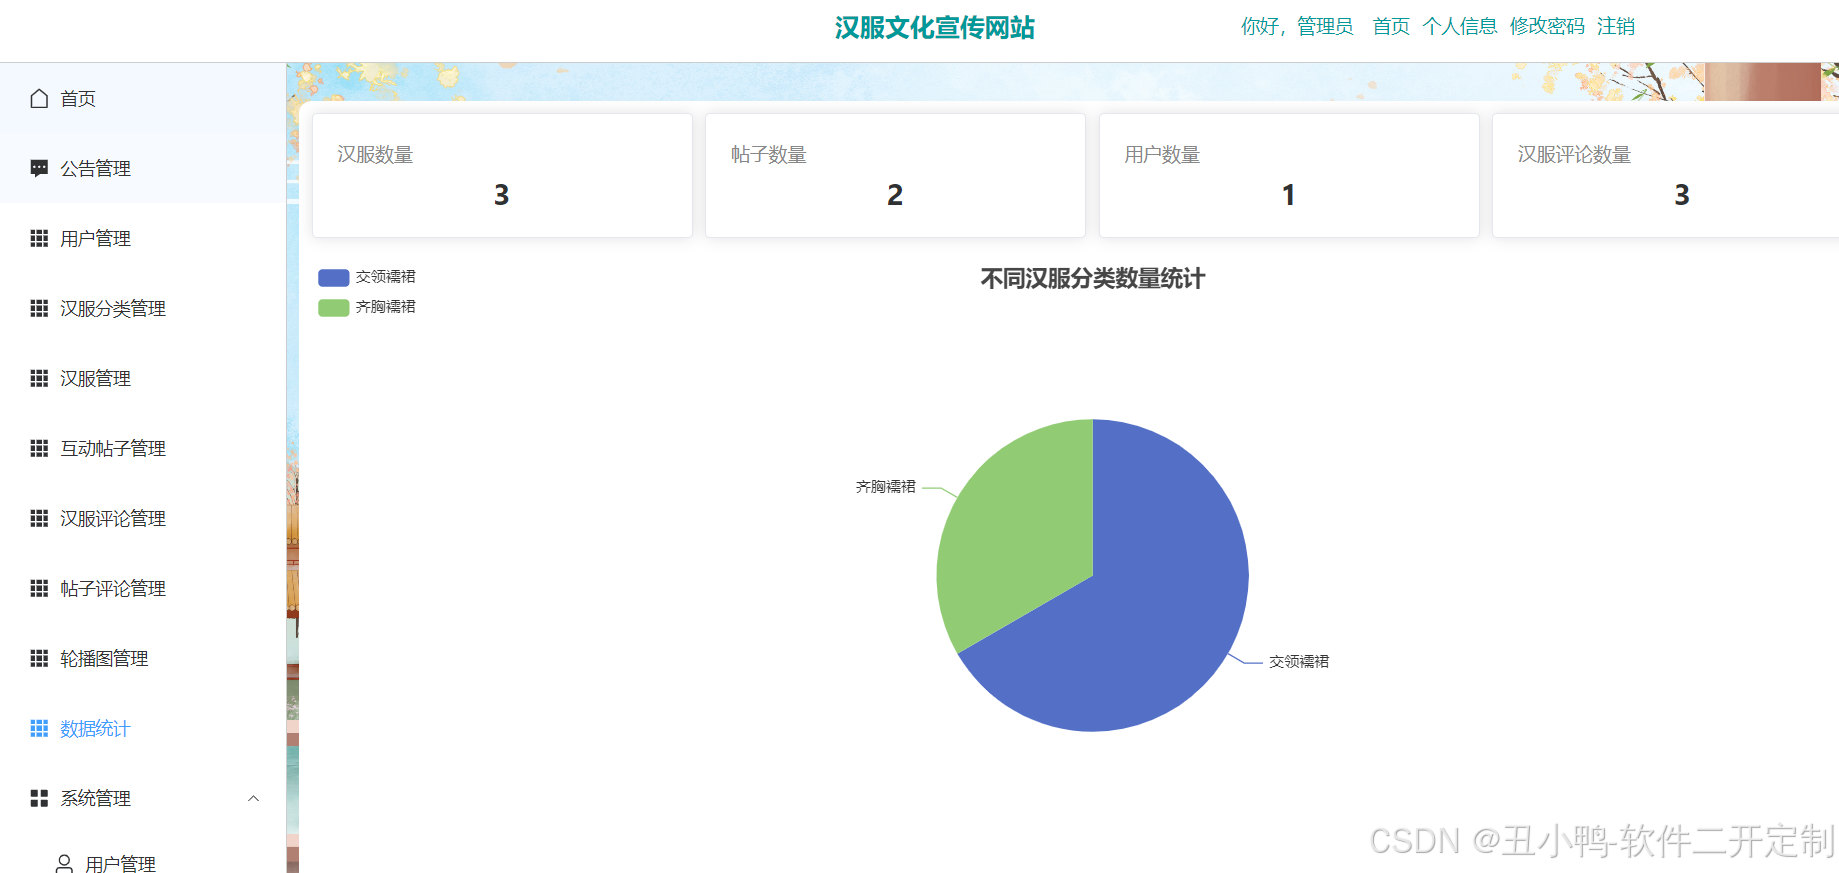Toggle 交领襦裙 blue legend swatch
Image resolution: width=1839 pixels, height=873 pixels.
[x=334, y=277]
